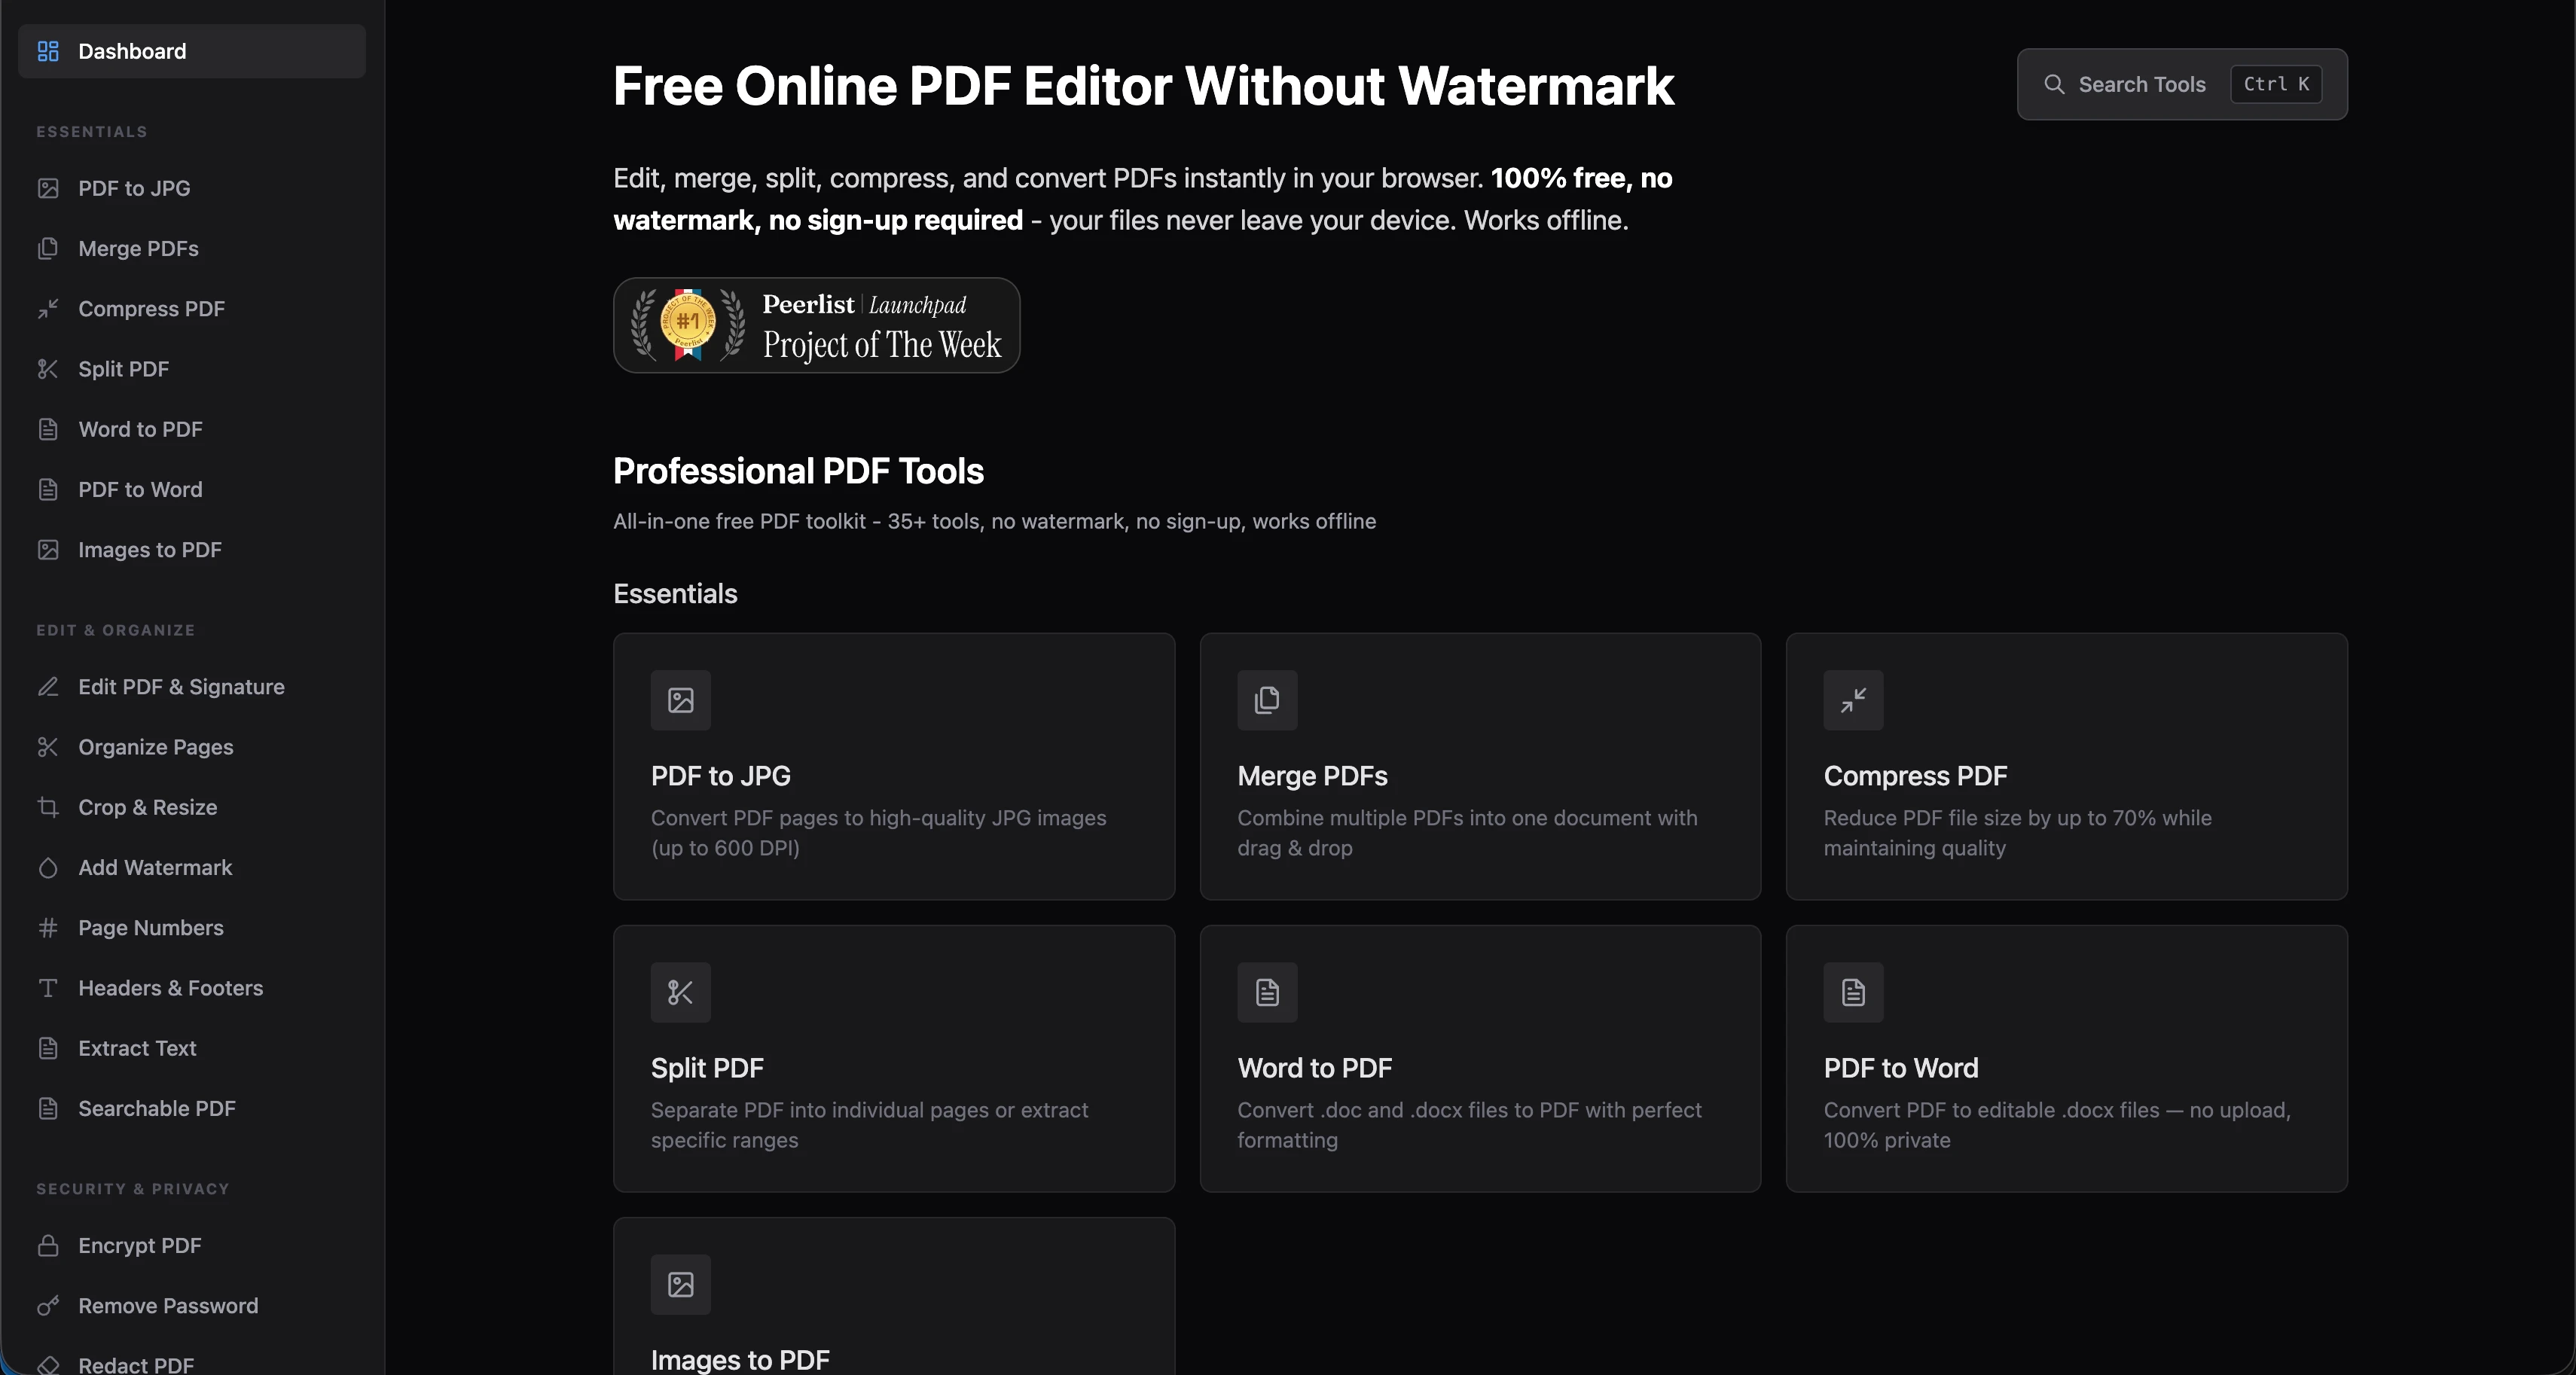Image resolution: width=2576 pixels, height=1375 pixels.
Task: Open Merge PDFs from the sidebar
Action: pos(138,248)
